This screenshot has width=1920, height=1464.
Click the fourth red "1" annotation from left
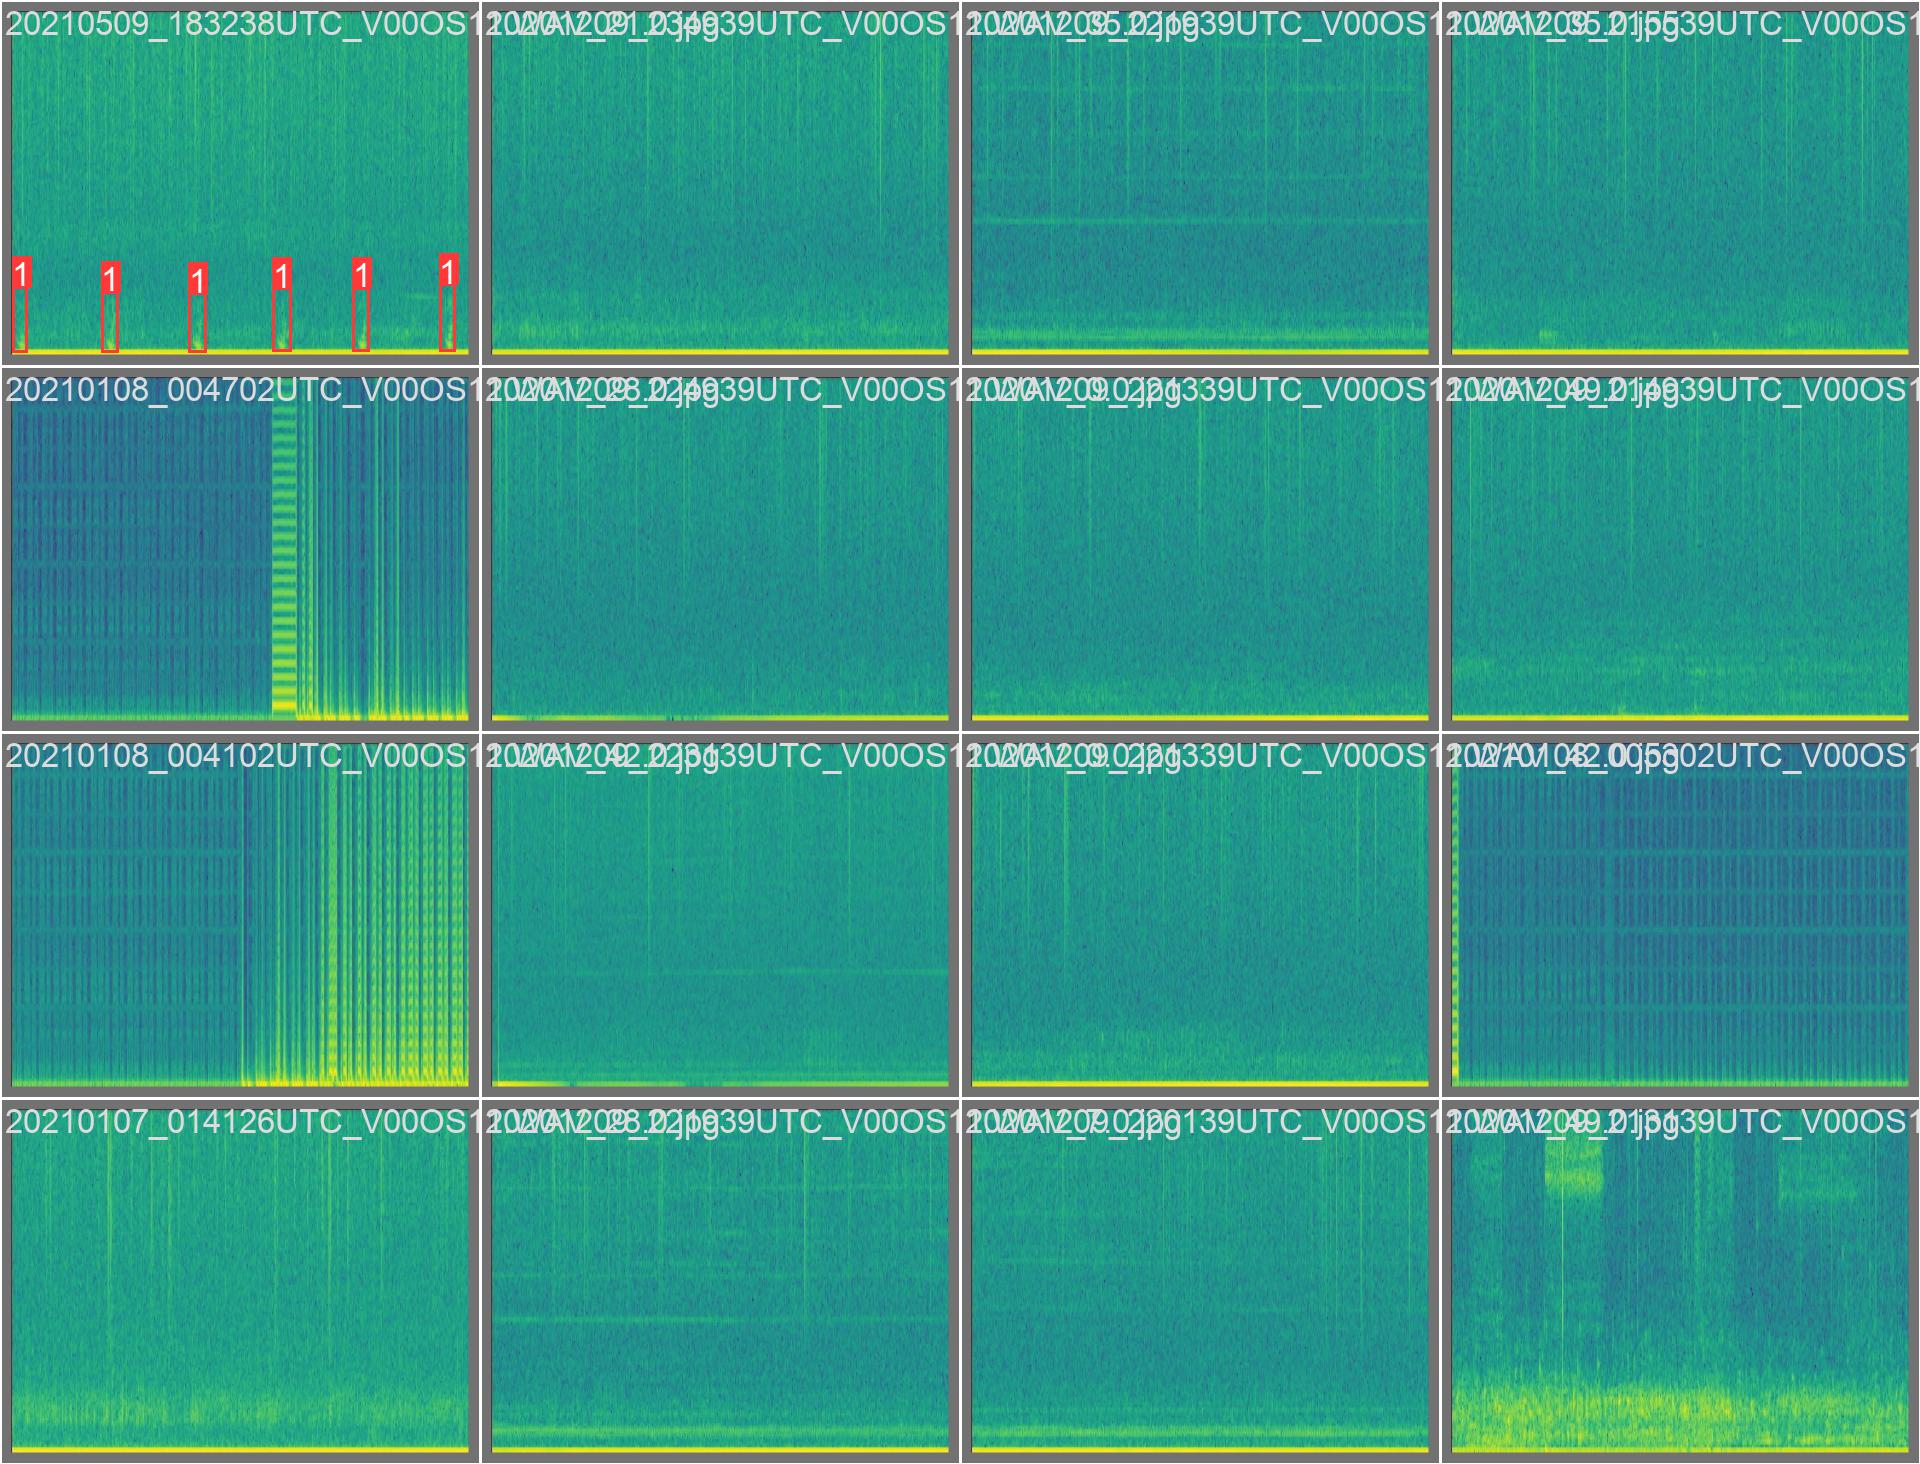282,275
